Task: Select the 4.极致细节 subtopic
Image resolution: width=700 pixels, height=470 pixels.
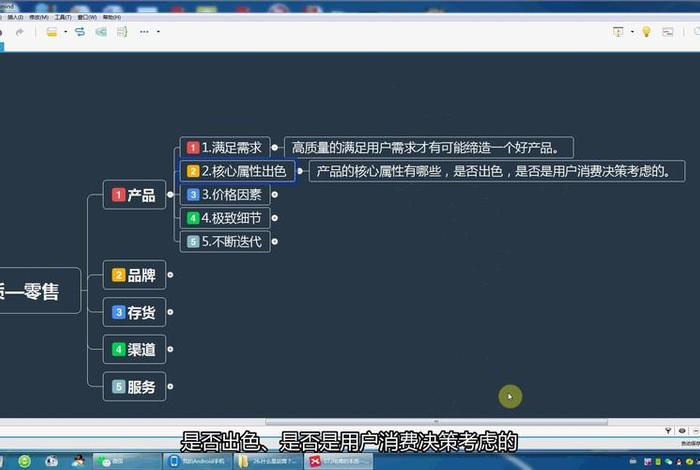Action: [x=225, y=218]
